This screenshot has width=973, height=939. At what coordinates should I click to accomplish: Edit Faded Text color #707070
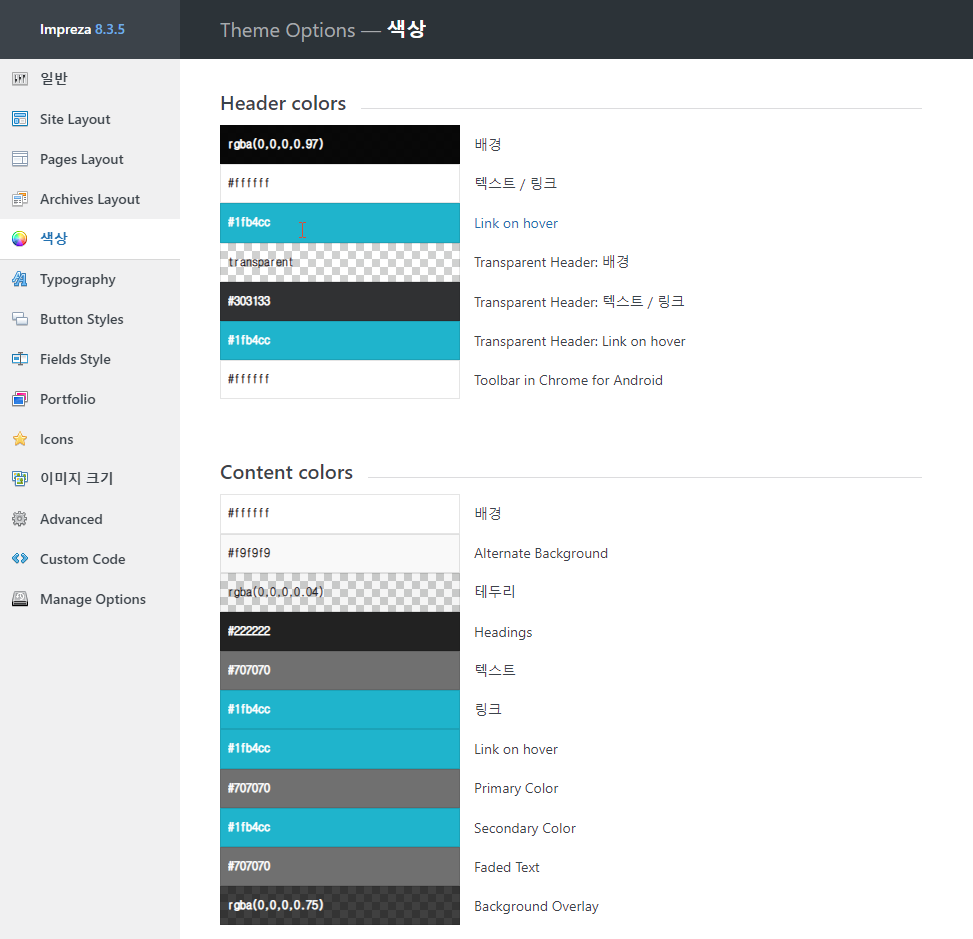click(339, 866)
